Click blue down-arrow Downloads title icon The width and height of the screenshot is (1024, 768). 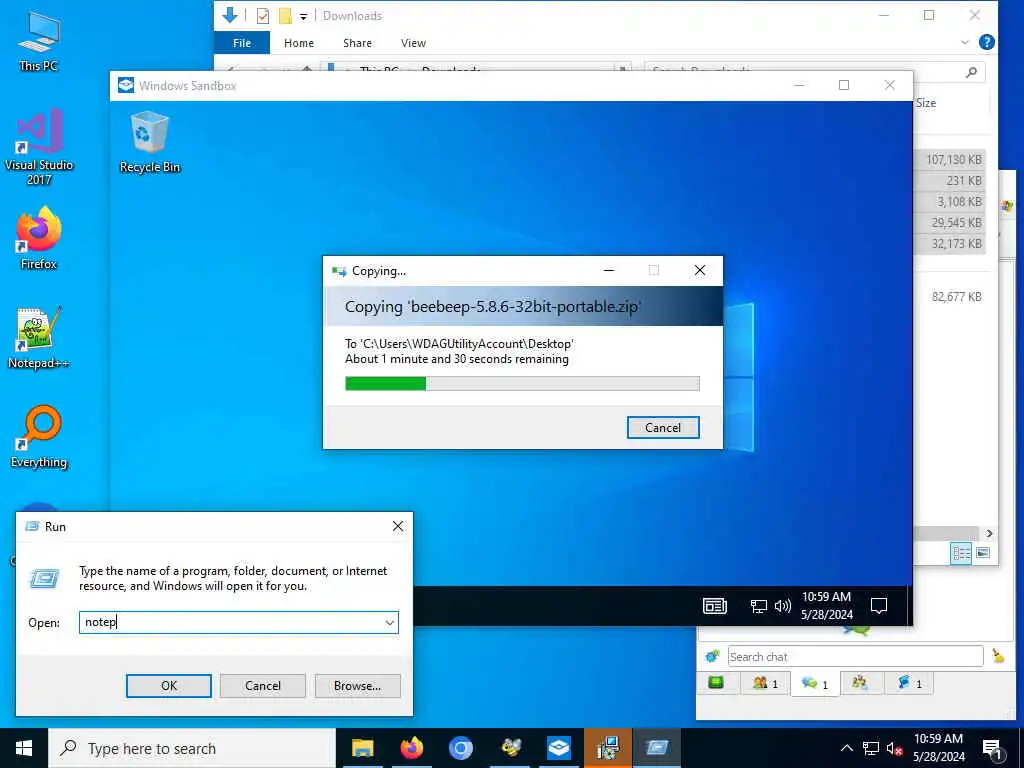230,15
